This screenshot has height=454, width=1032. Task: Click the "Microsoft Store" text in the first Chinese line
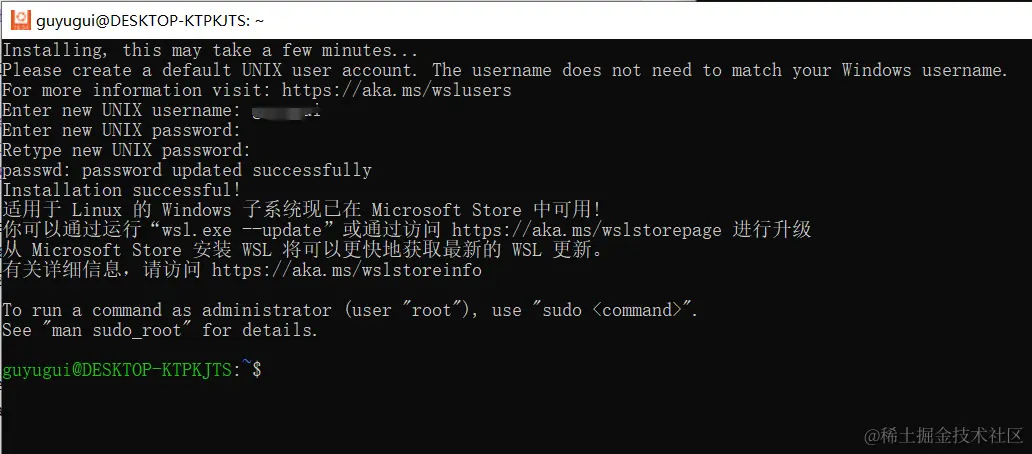446,210
